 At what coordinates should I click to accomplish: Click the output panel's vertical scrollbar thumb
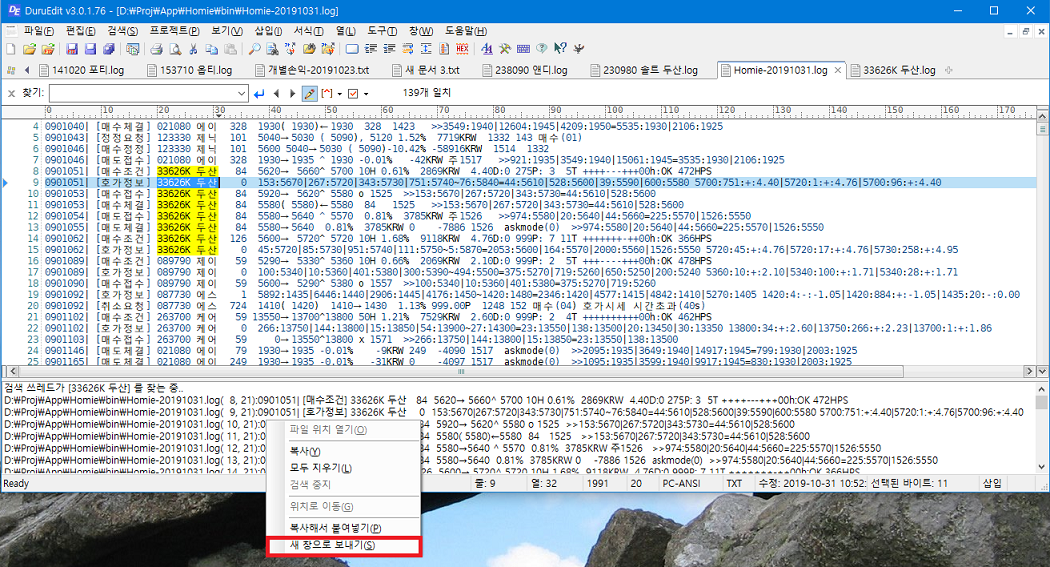[x=1041, y=402]
